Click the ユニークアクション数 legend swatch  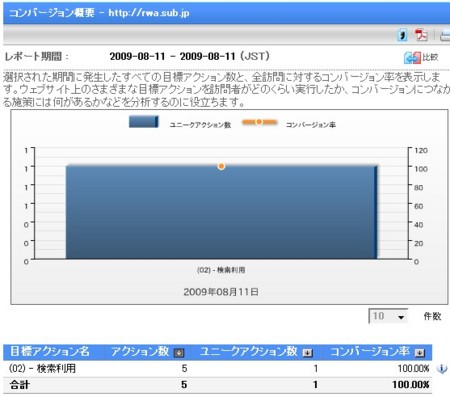point(144,122)
